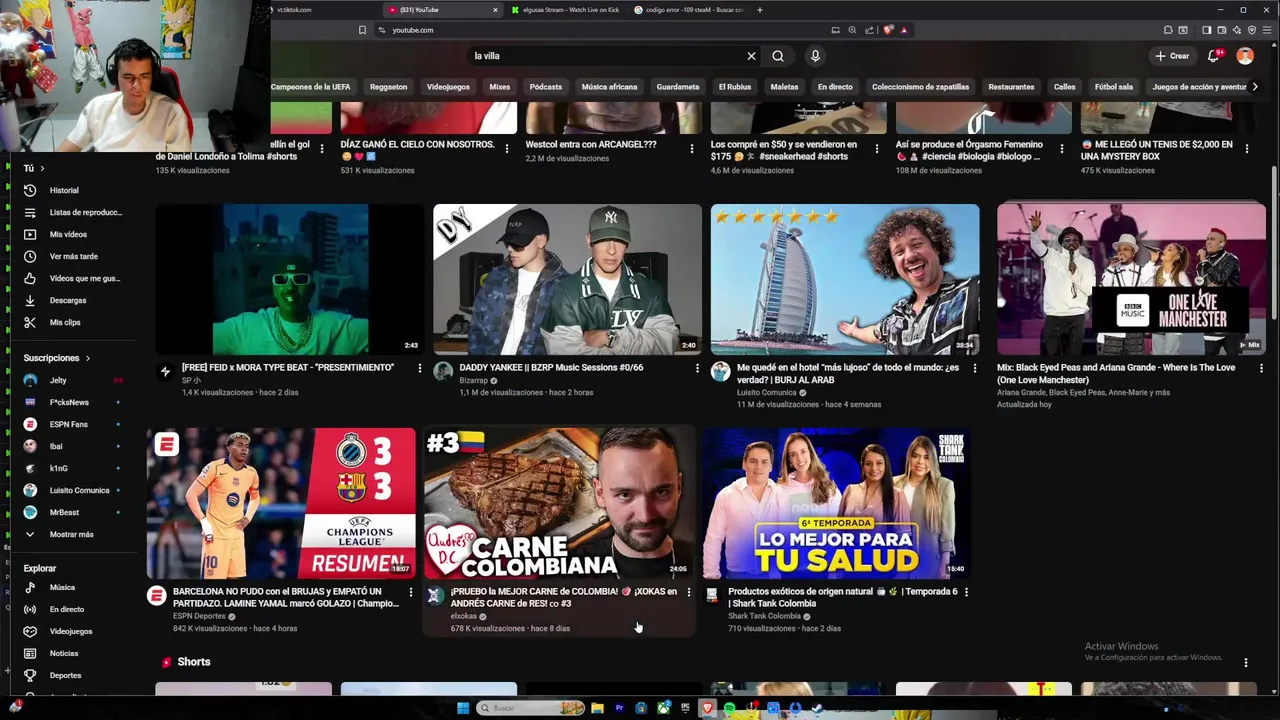Image resolution: width=1280 pixels, height=720 pixels.
Task: Select the Videojuegos filter chip
Action: click(448, 87)
